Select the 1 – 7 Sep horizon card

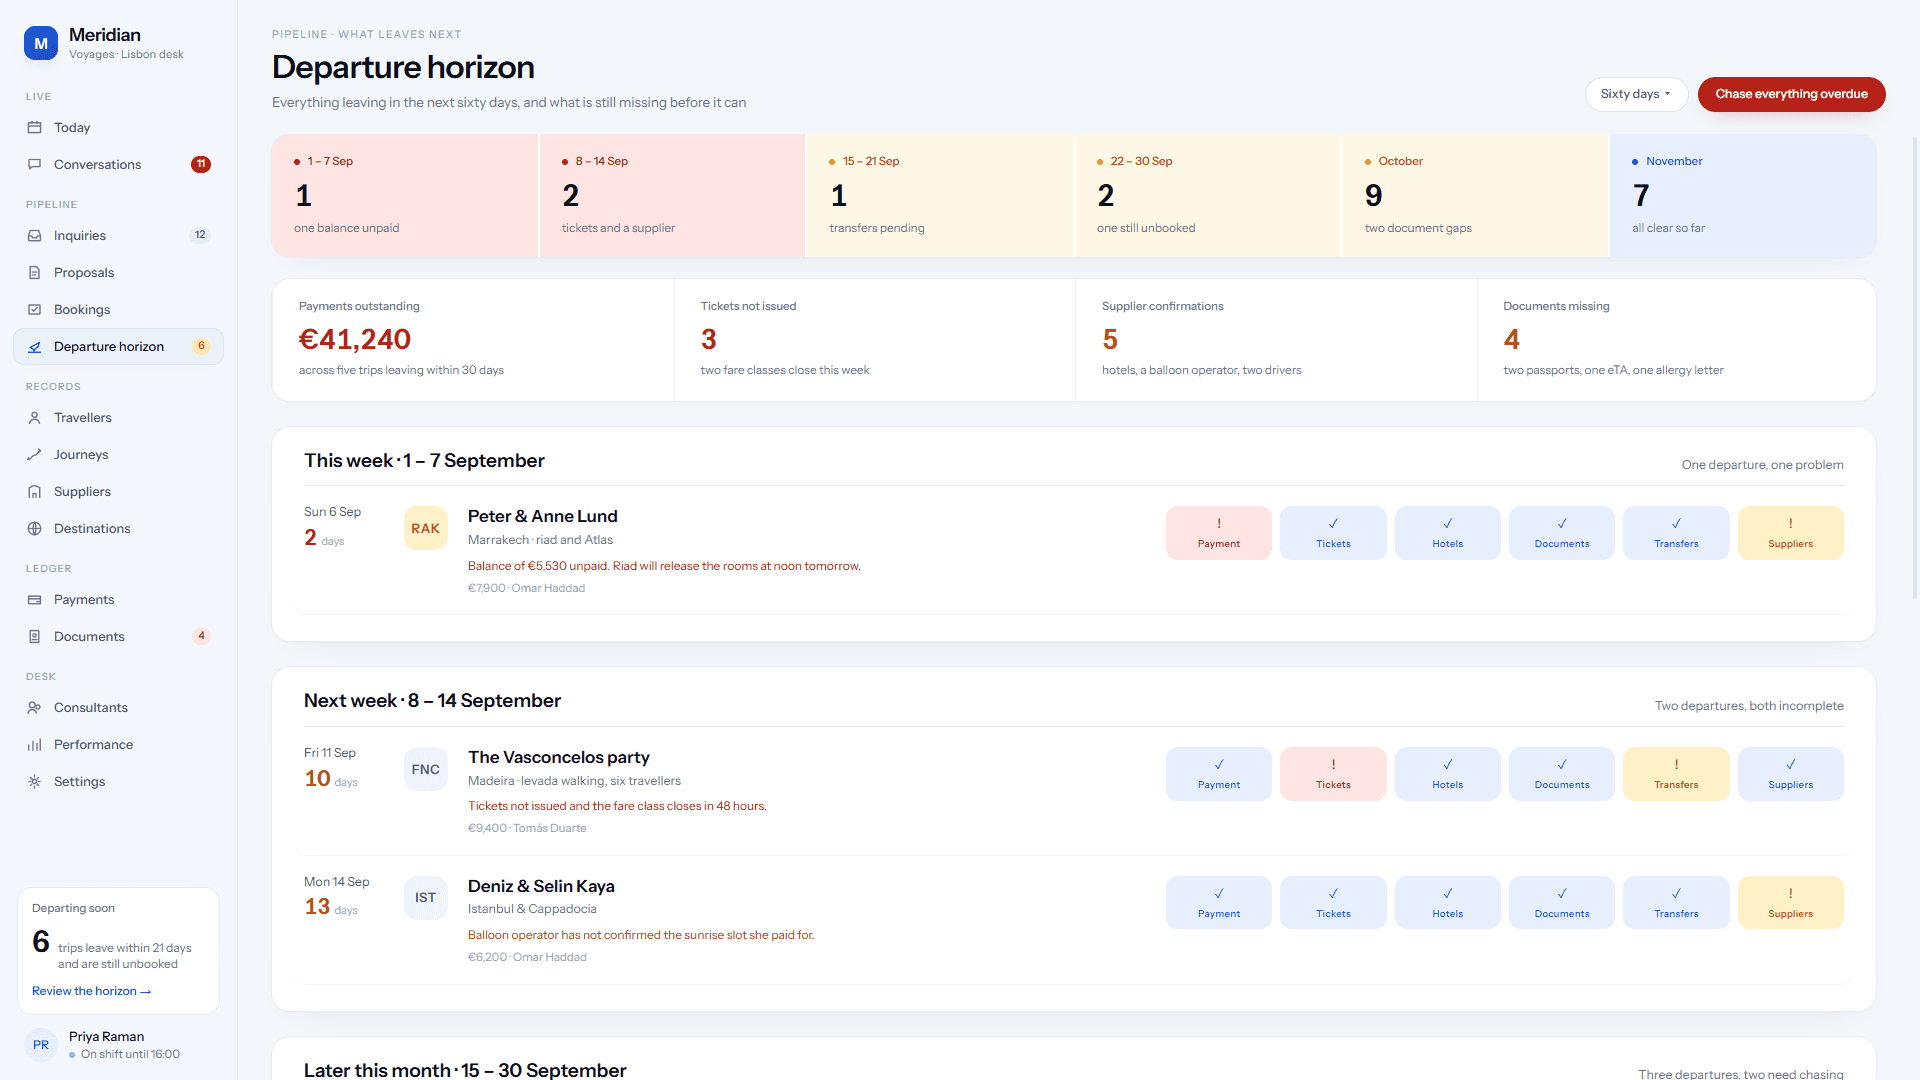click(405, 196)
